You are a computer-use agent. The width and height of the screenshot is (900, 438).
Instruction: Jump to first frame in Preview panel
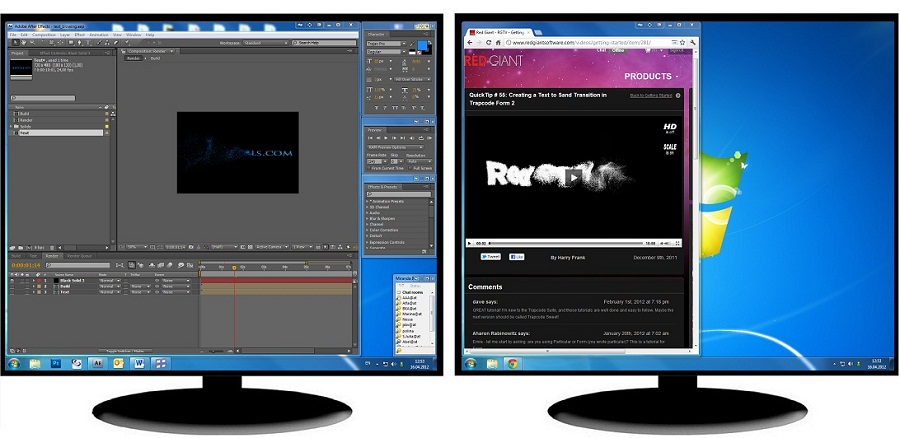coord(370,138)
